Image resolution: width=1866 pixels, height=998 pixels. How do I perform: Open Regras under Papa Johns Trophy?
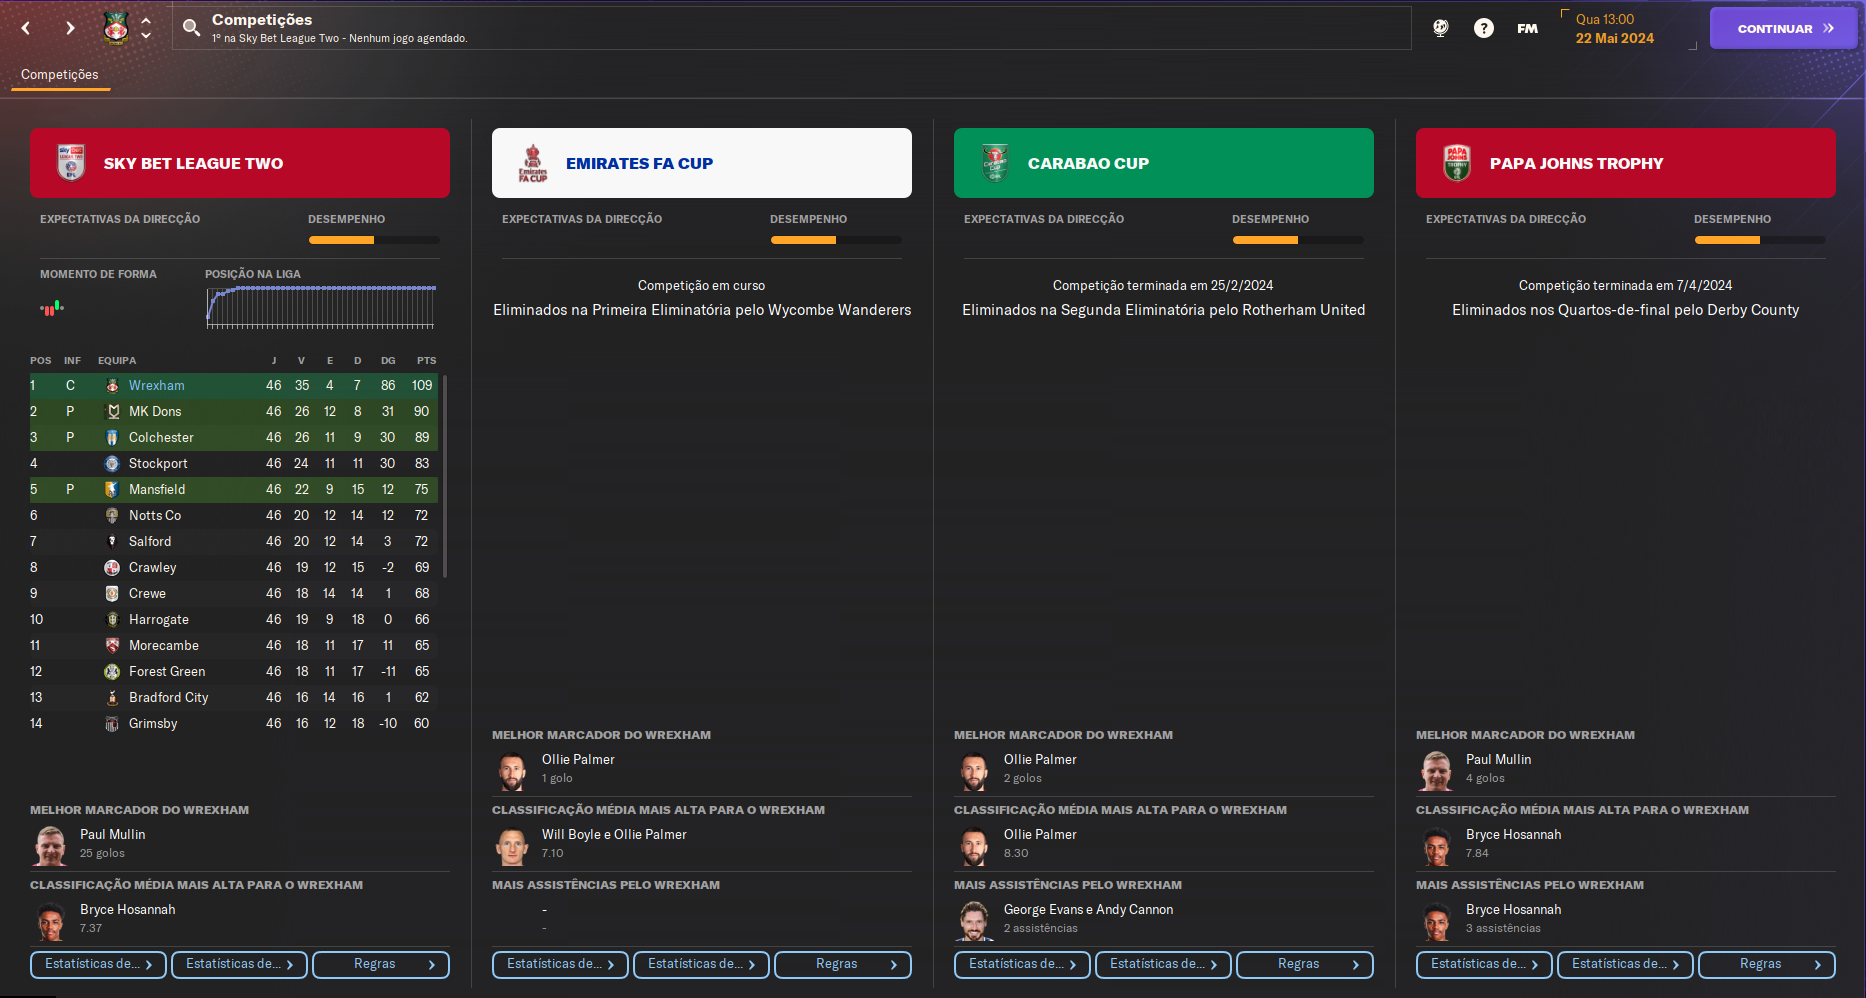[1767, 964]
